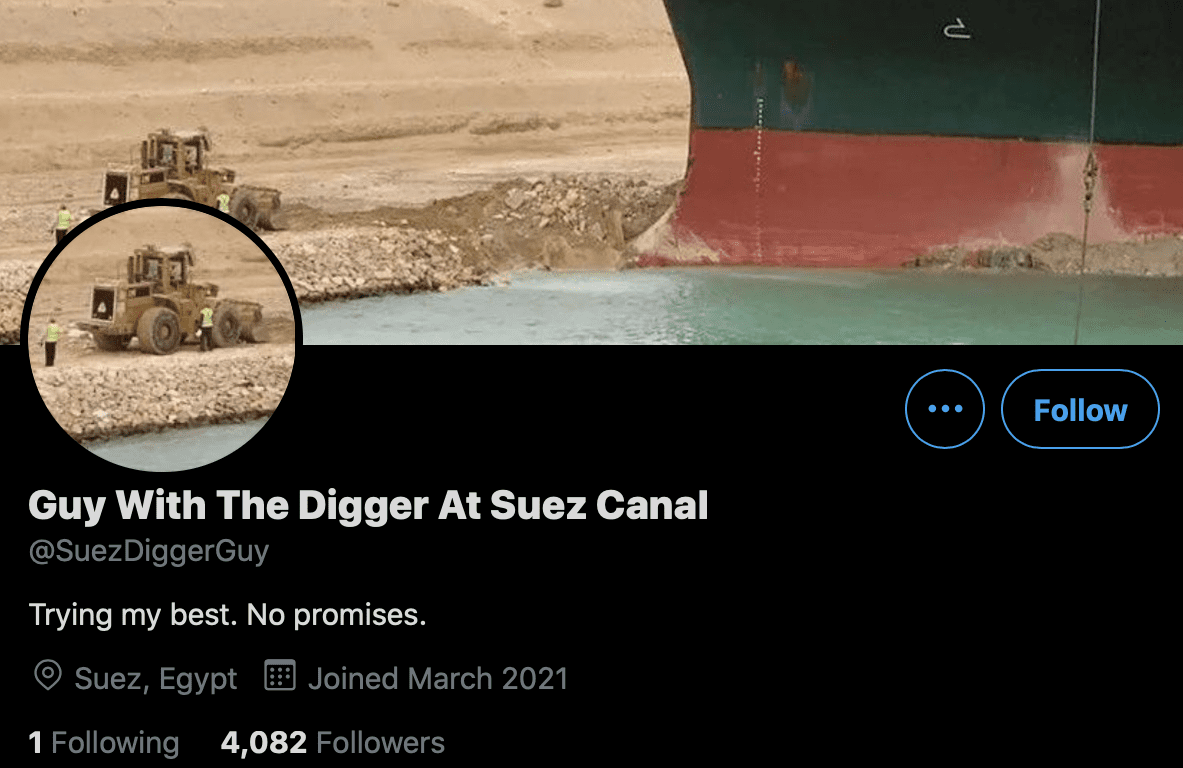Click the 4,082 follower count number
Image resolution: width=1183 pixels, height=768 pixels.
[263, 743]
